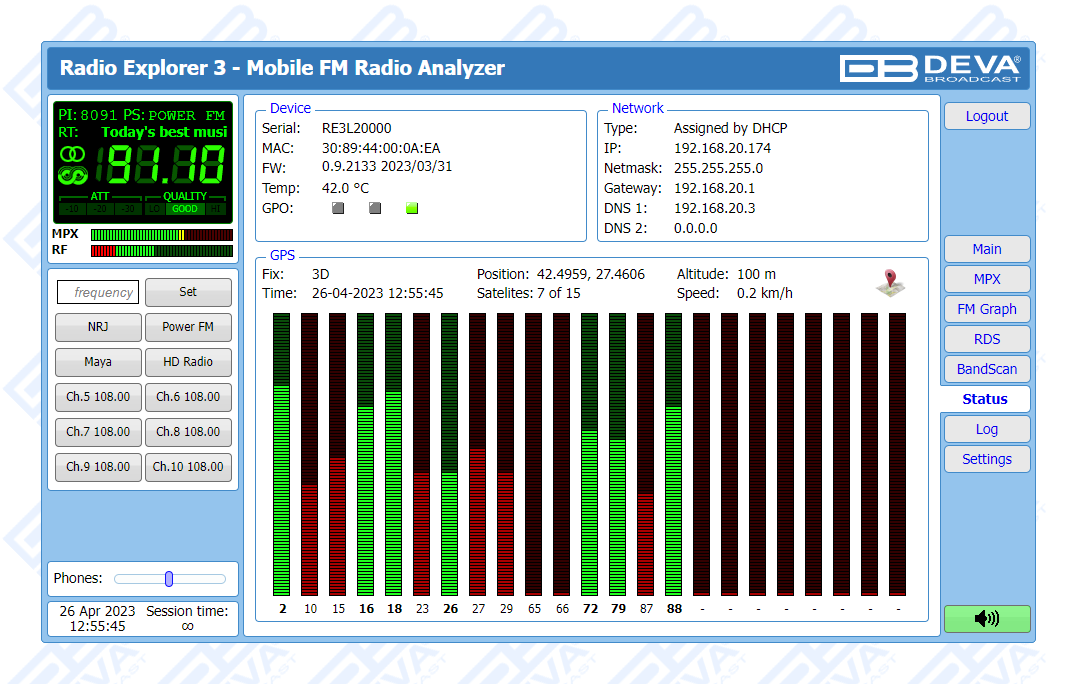Click the green active GPO indicator

click(x=412, y=209)
